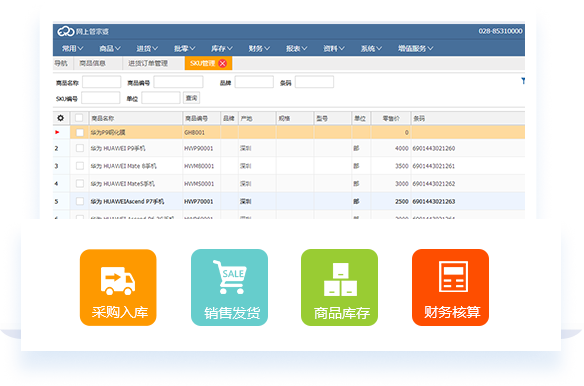Image resolution: width=584 pixels, height=386 pixels.
Task: Sort by 商品名称 column header
Action: coord(136,118)
